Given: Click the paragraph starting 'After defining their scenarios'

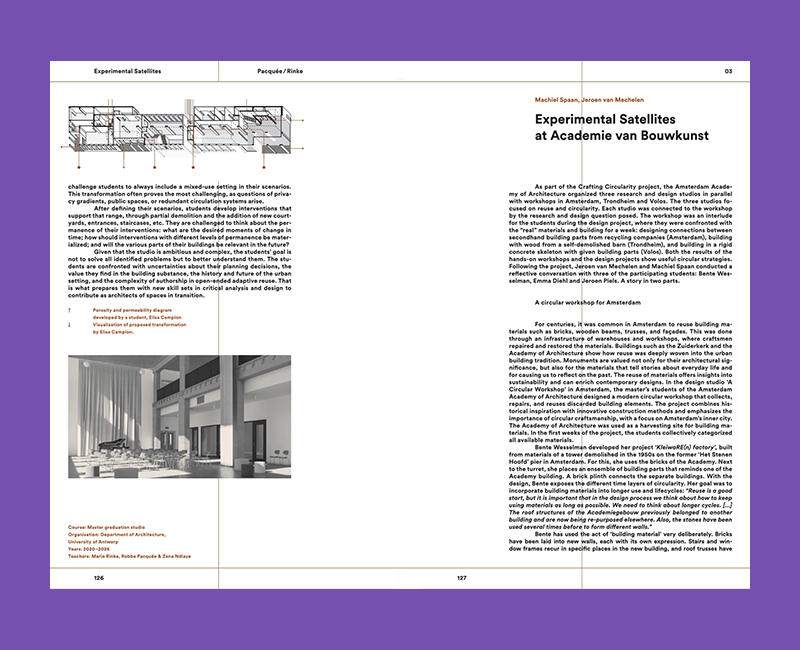Looking at the screenshot, I should pos(180,227).
